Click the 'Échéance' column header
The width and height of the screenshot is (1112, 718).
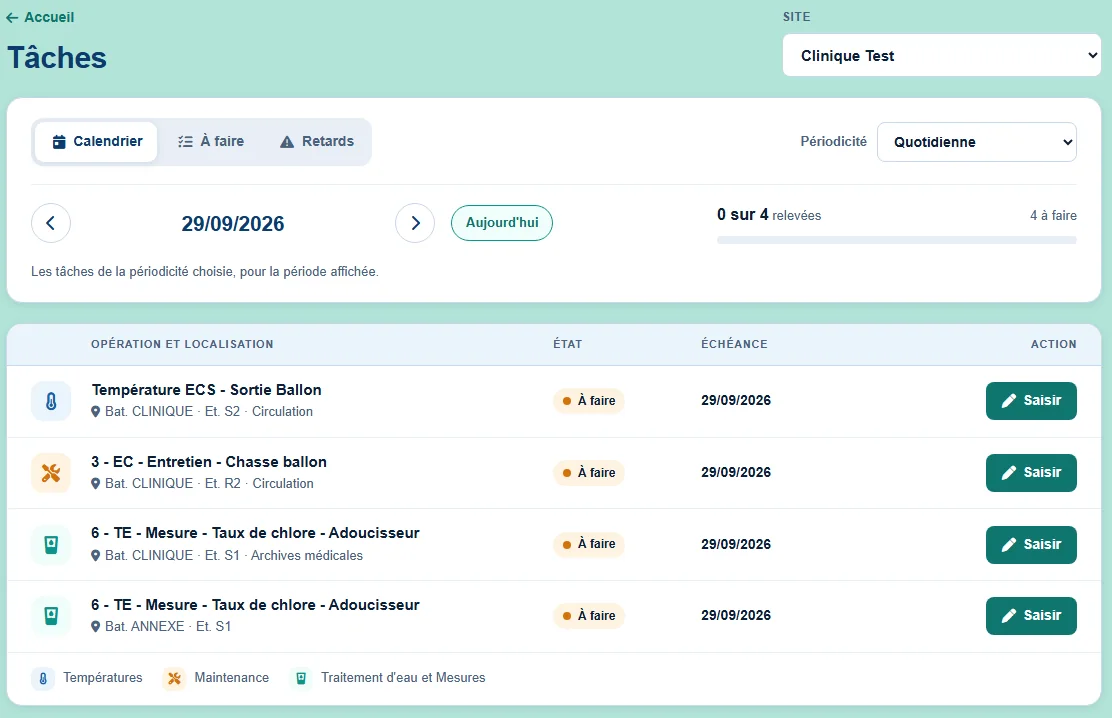click(734, 344)
